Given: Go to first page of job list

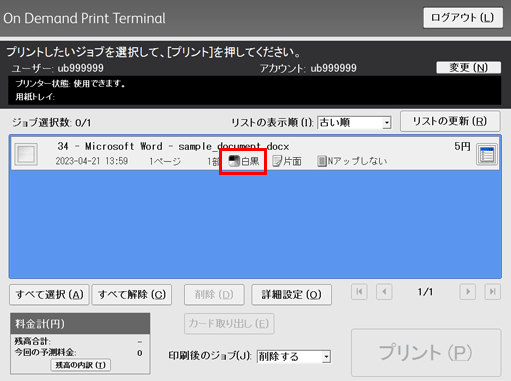Looking at the screenshot, I should (x=359, y=292).
